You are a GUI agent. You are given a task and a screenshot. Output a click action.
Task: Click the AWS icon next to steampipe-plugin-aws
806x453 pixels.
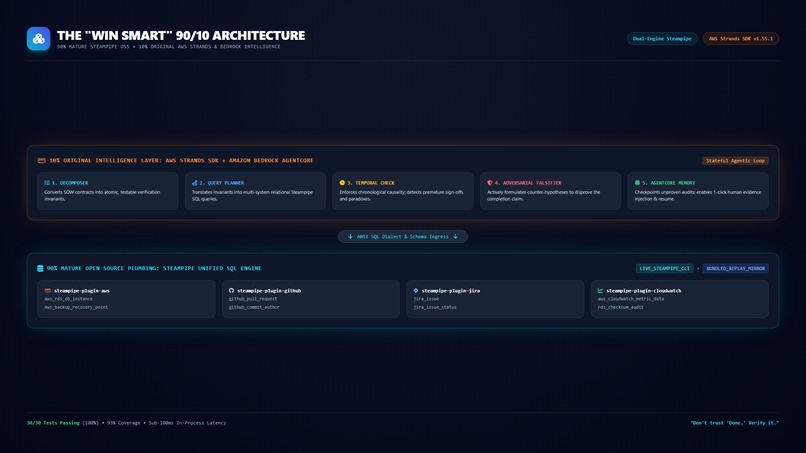pyautogui.click(x=47, y=291)
